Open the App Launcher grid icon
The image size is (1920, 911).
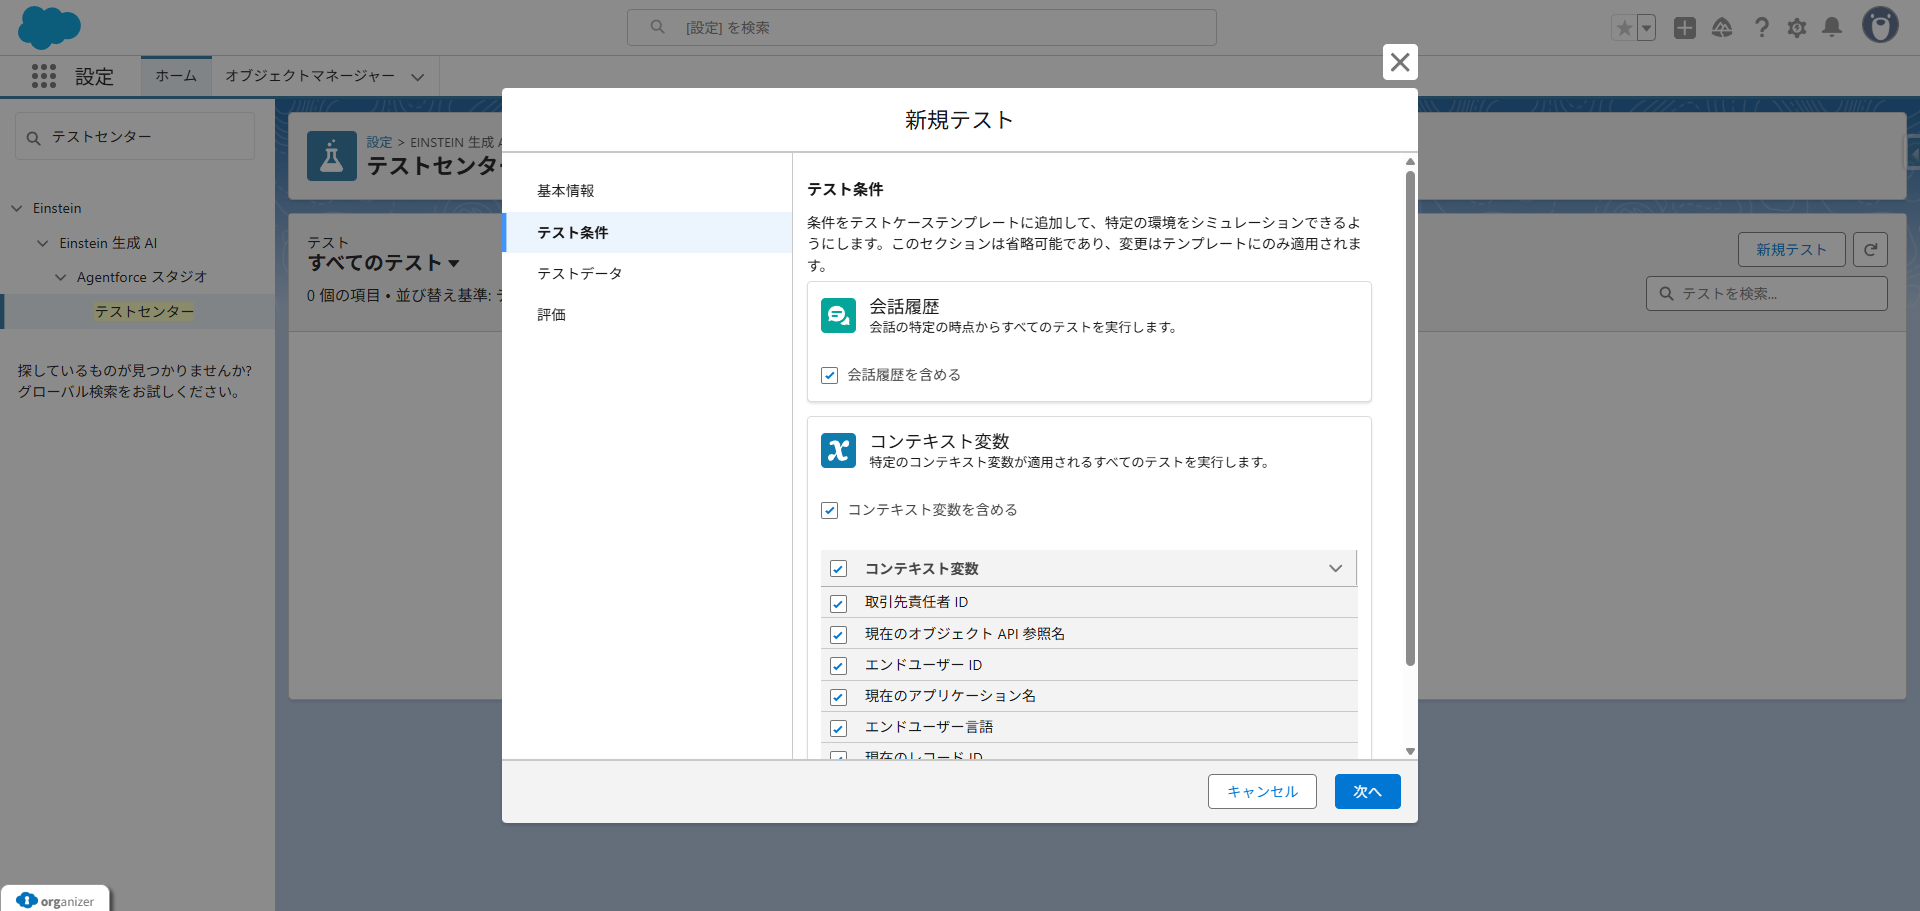pos(43,76)
